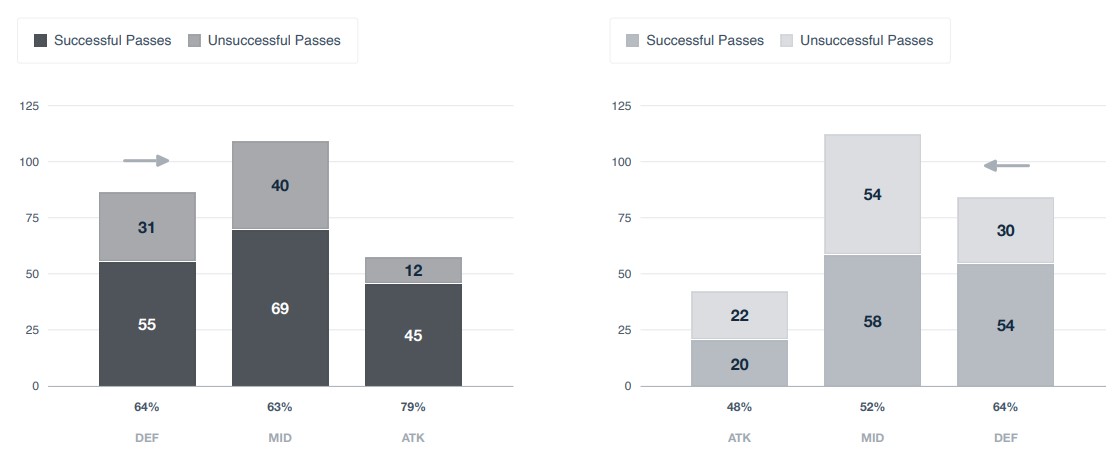Select the bar segment showing 30 passes
This screenshot has height=460, width=1120.
1005,230
